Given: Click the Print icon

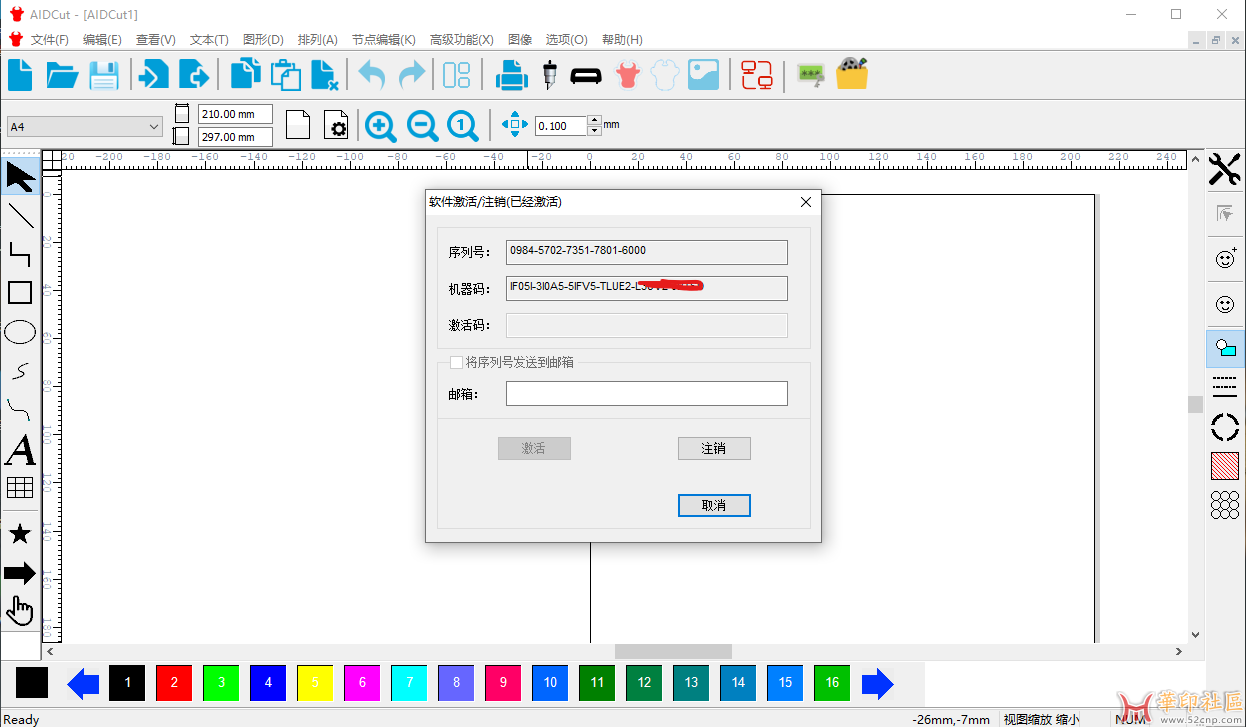Looking at the screenshot, I should coord(512,75).
